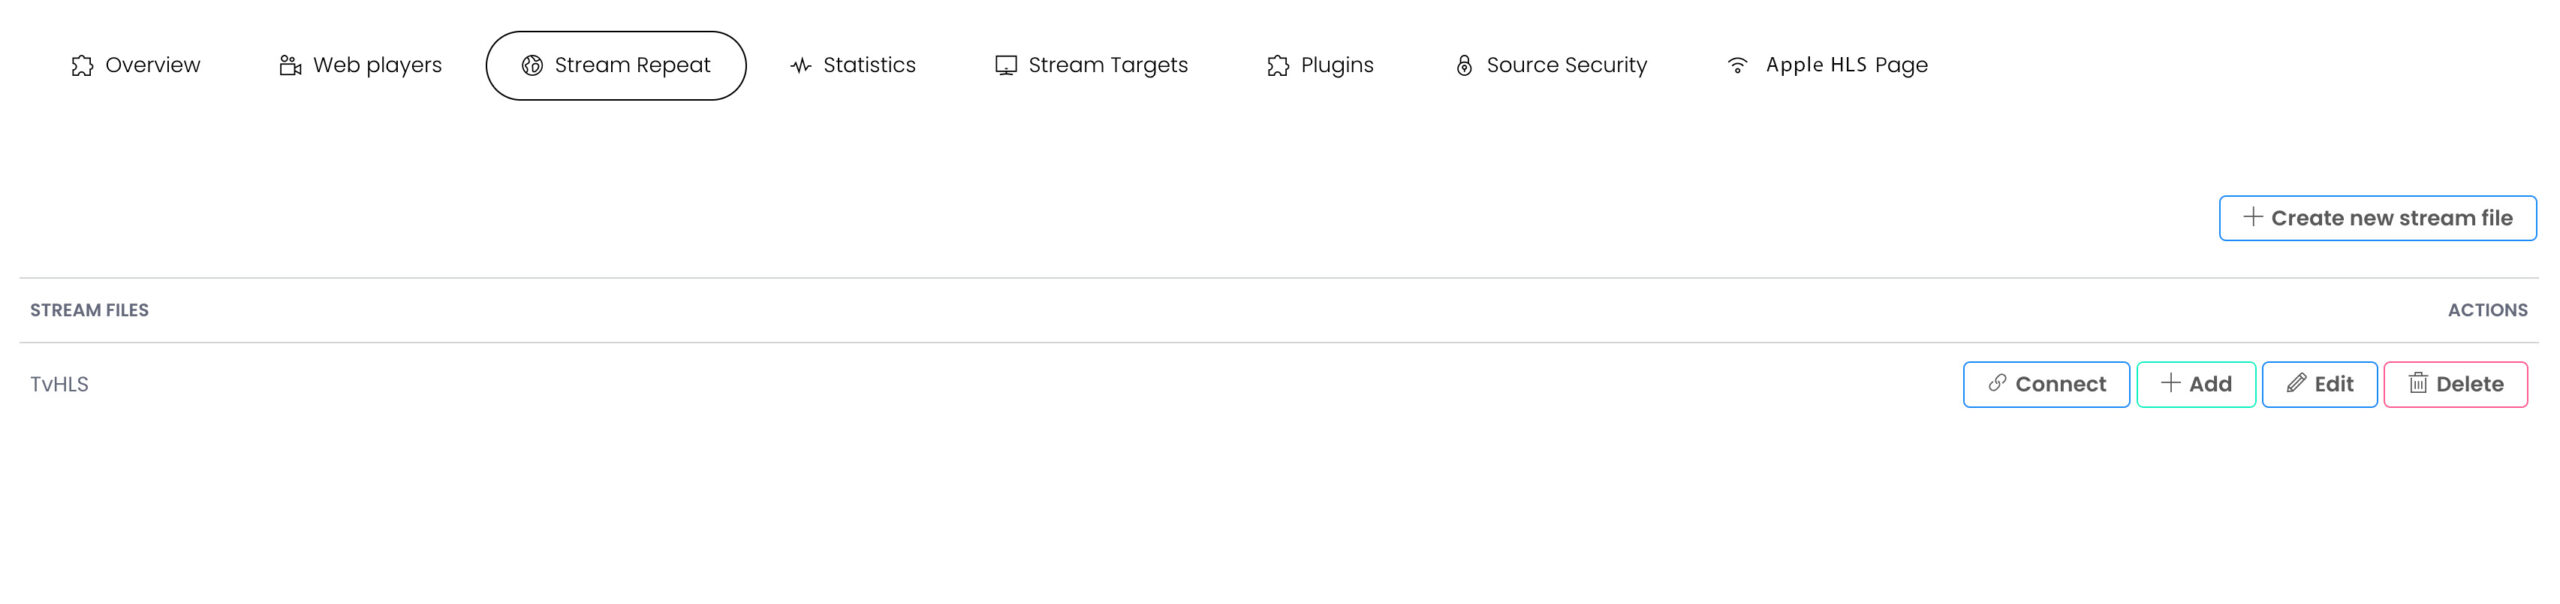Click the Plugins puzzle-piece icon
The image size is (2560, 604).
1278,66
